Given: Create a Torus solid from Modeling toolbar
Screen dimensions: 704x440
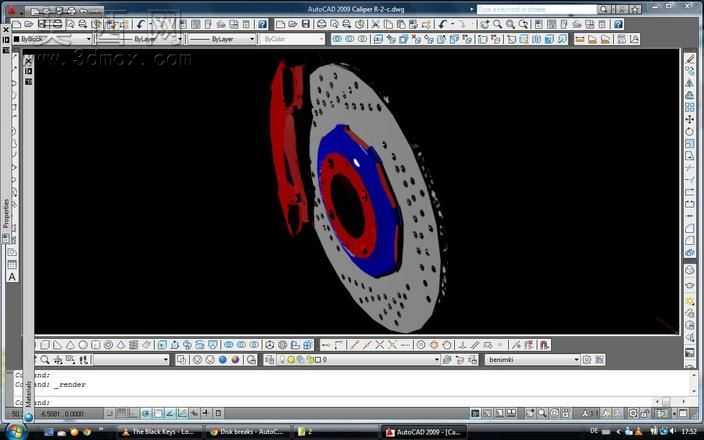Looking at the screenshot, I should click(108, 345).
